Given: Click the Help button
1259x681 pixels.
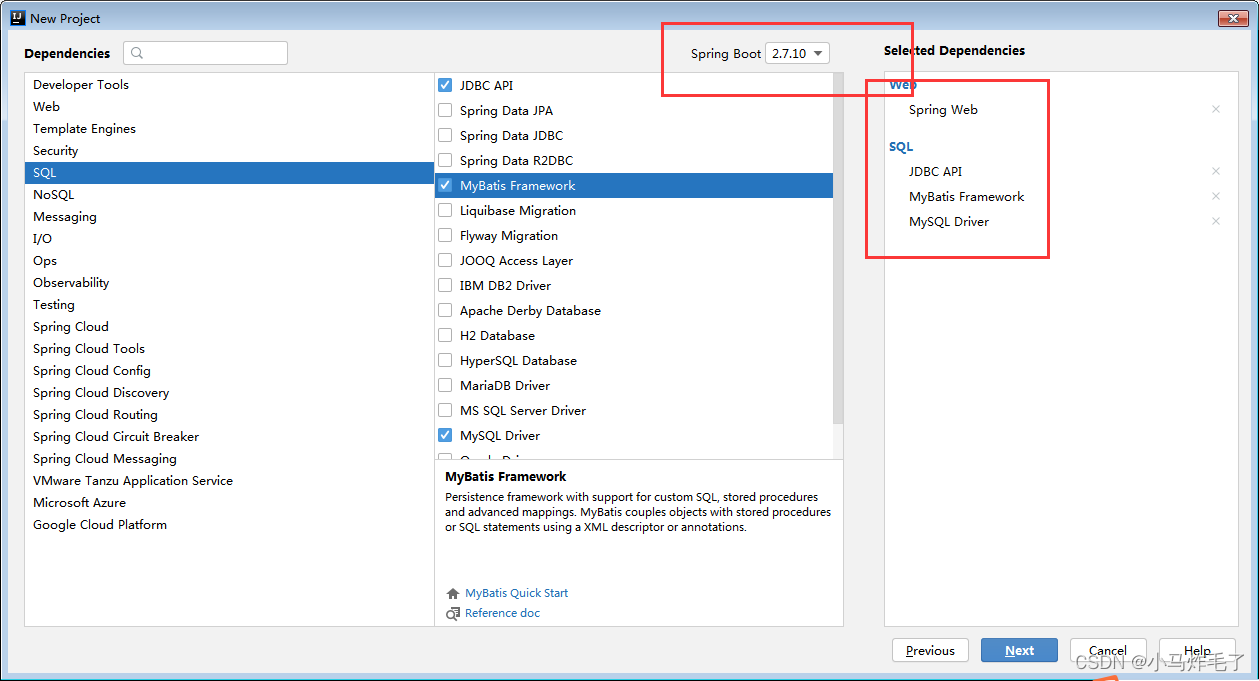Looking at the screenshot, I should click(1197, 651).
